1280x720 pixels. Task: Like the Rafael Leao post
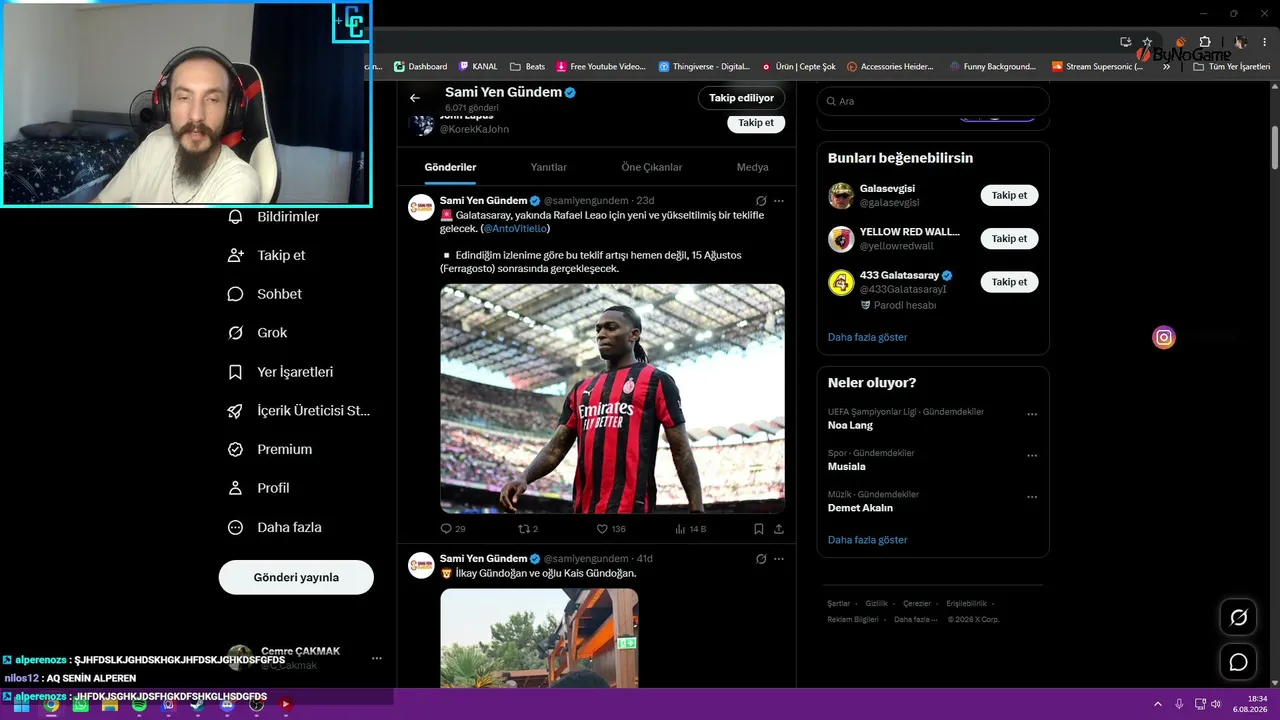click(611, 529)
